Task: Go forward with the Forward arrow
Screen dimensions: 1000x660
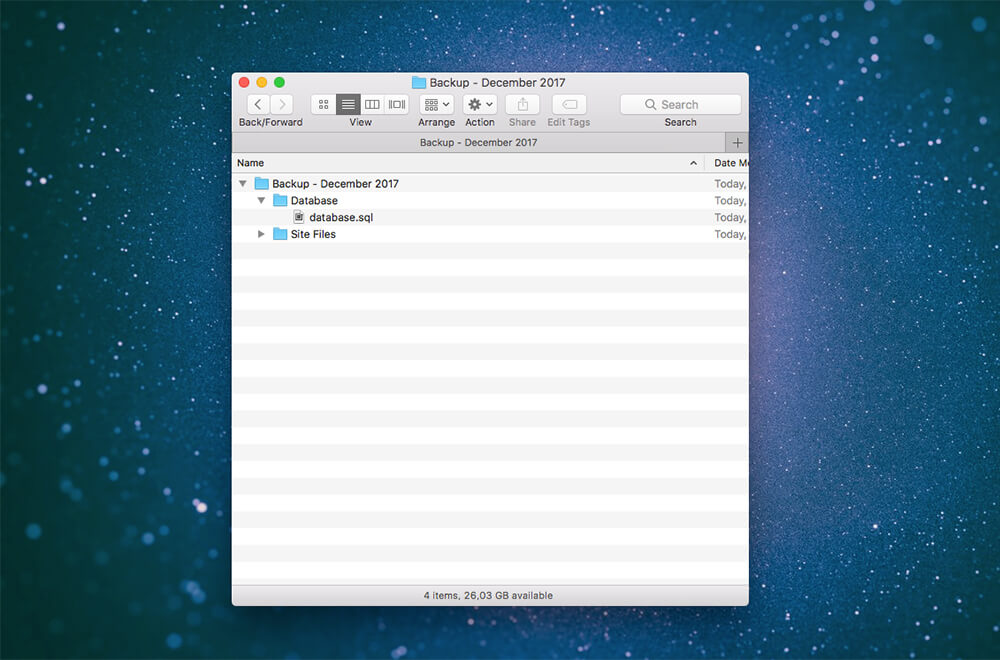Action: pos(282,104)
